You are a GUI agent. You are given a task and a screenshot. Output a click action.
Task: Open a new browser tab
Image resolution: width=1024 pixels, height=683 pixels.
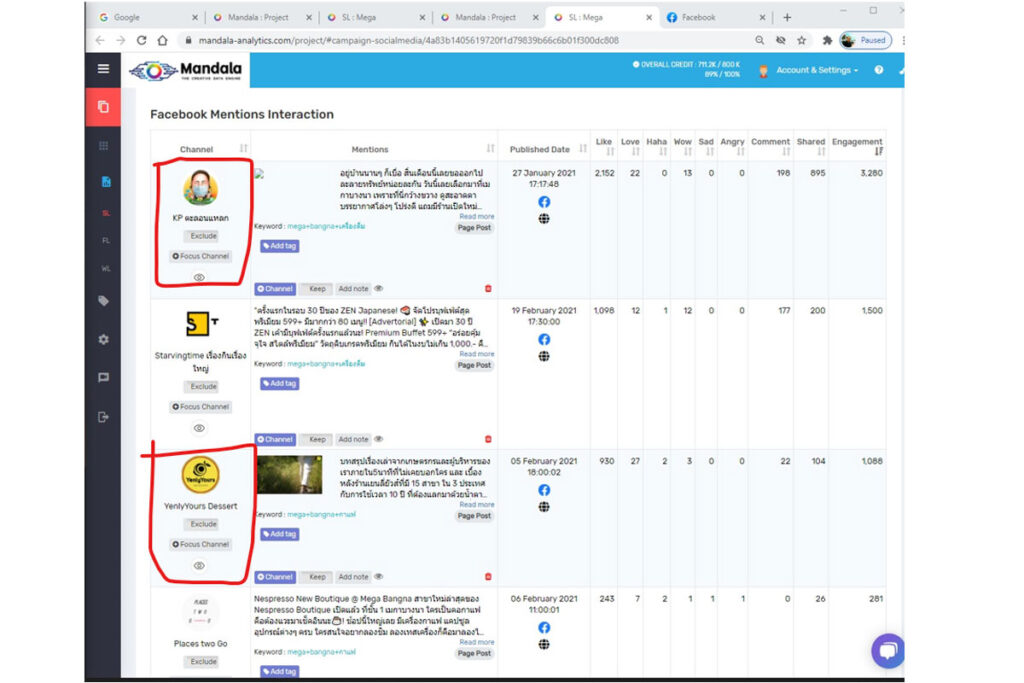(x=787, y=18)
